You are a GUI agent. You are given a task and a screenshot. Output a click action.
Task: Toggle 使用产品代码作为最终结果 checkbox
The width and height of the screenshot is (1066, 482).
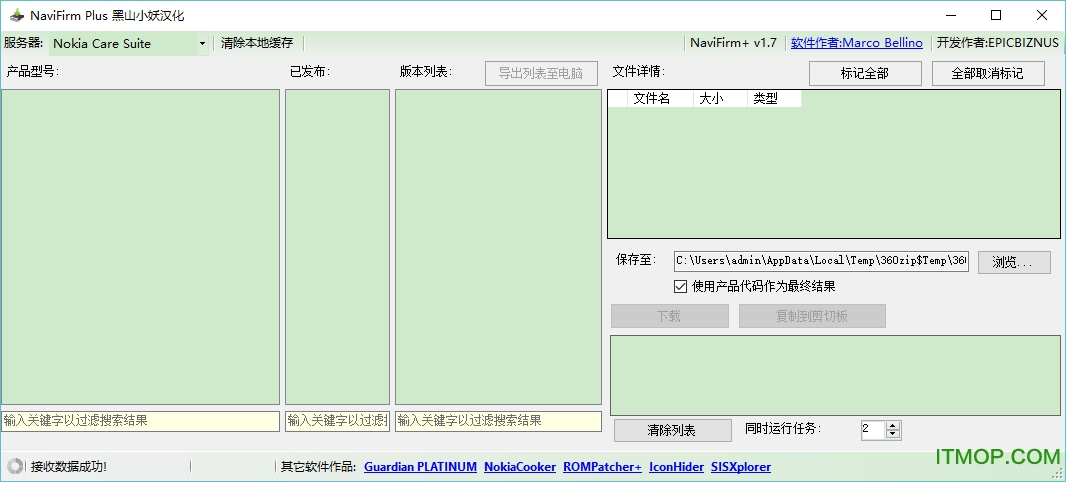[680, 286]
